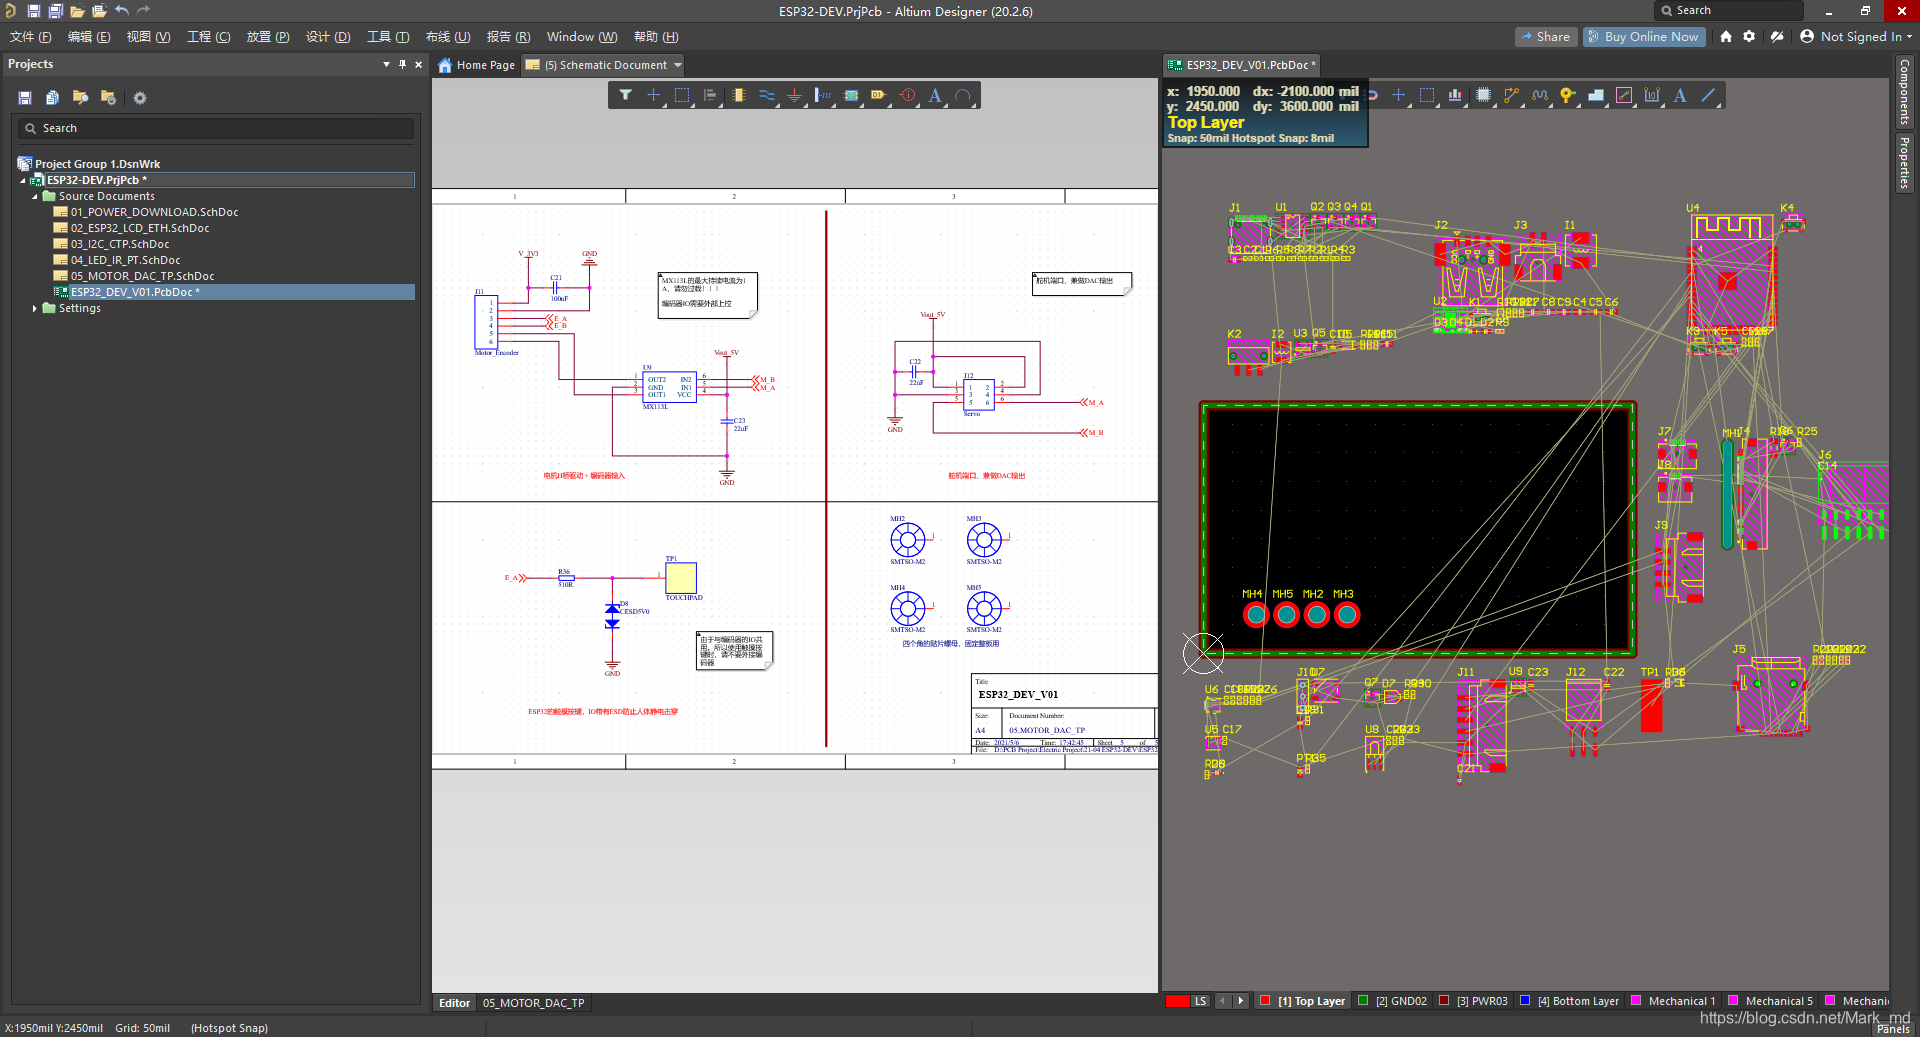Click the Projects panel Search field
1920x1037 pixels.
[215, 129]
